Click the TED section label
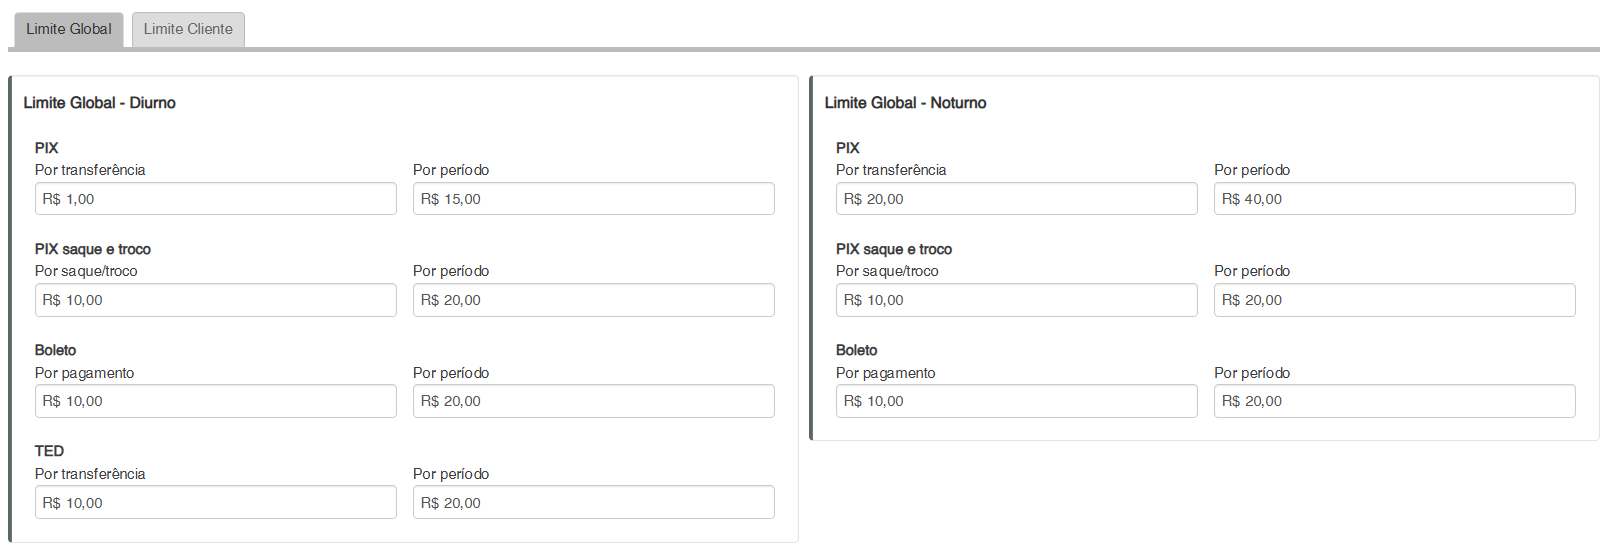This screenshot has height=545, width=1617. click(x=49, y=451)
